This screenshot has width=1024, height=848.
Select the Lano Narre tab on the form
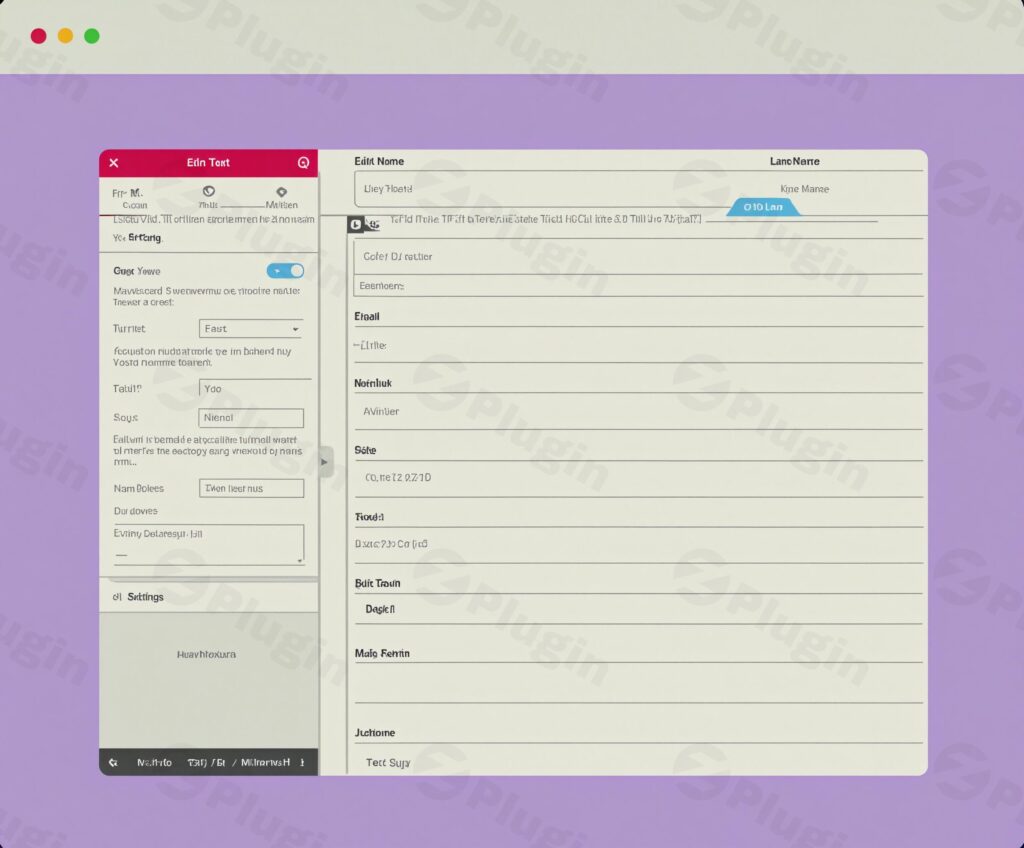point(794,161)
